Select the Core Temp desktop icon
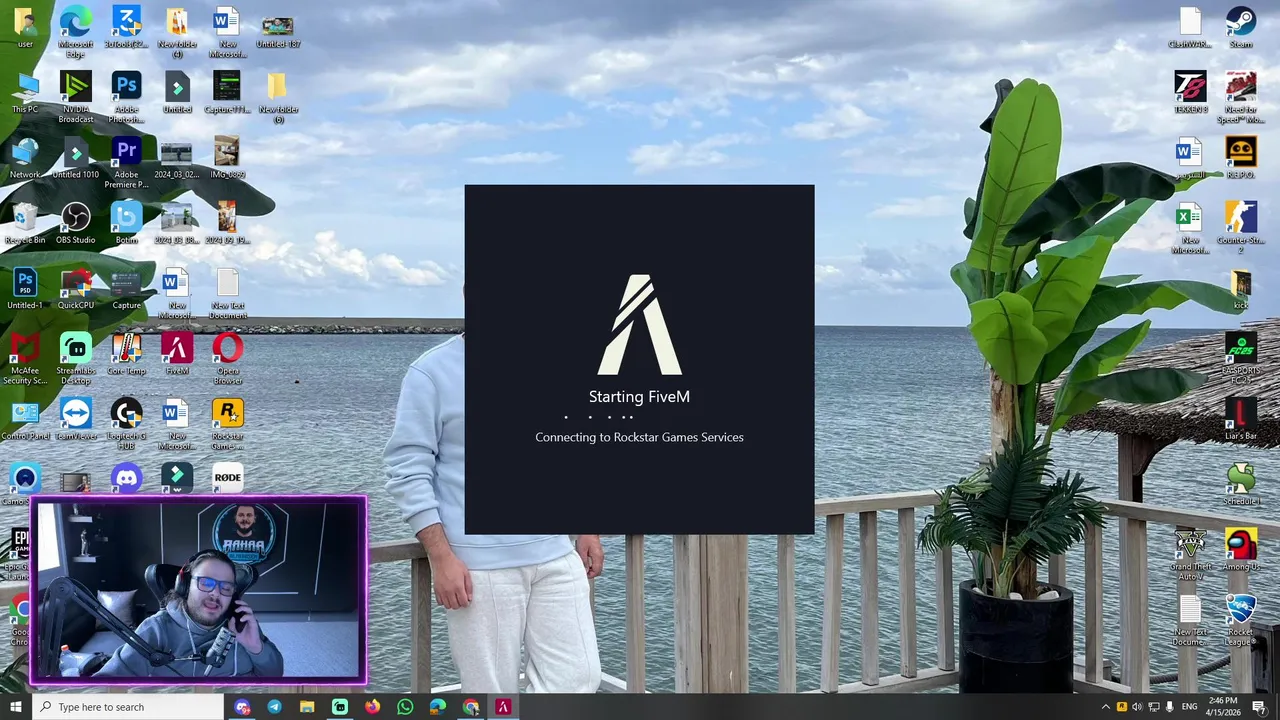The image size is (1280, 720). 126,355
